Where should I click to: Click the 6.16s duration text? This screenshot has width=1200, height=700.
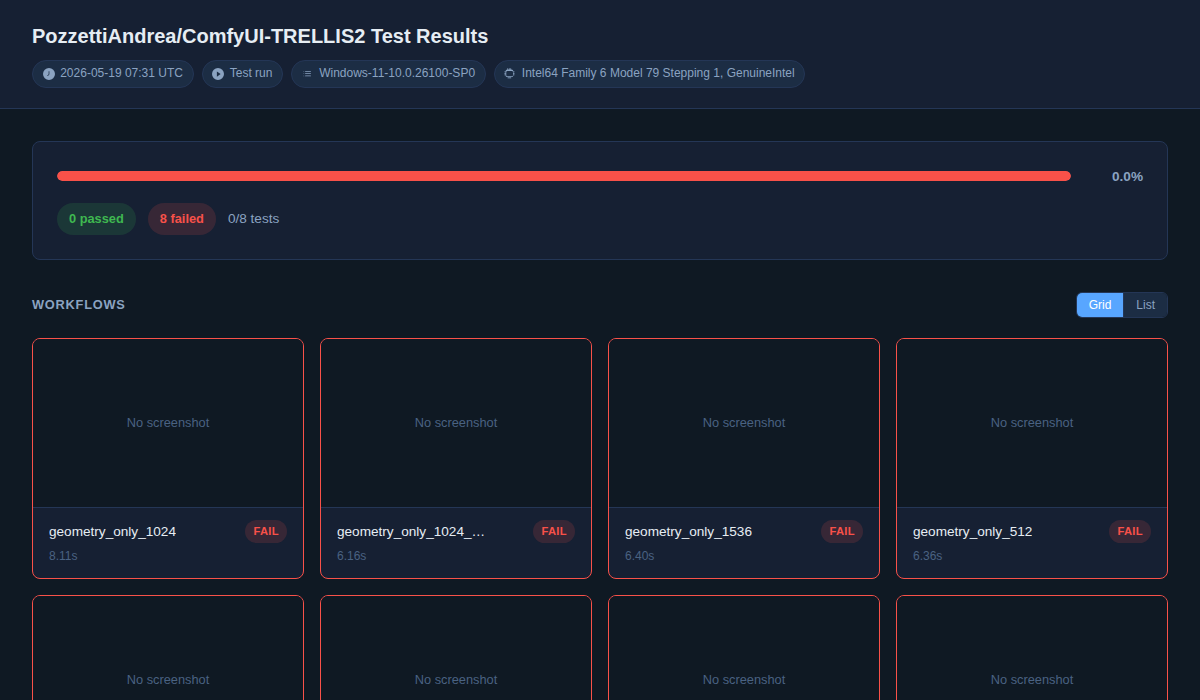point(351,555)
